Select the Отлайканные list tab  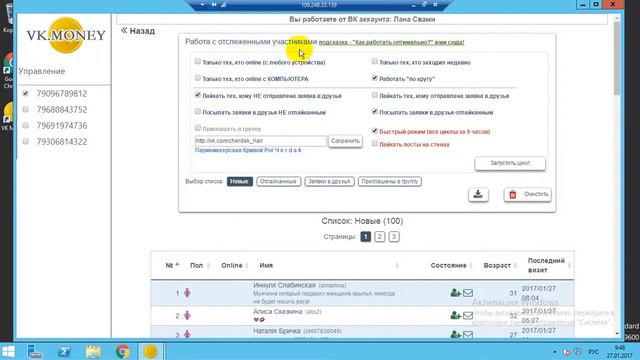click(278, 181)
